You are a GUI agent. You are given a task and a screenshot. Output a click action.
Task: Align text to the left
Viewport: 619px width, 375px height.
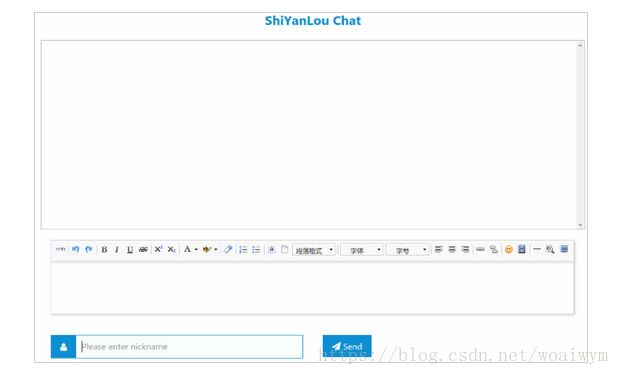(x=439, y=249)
